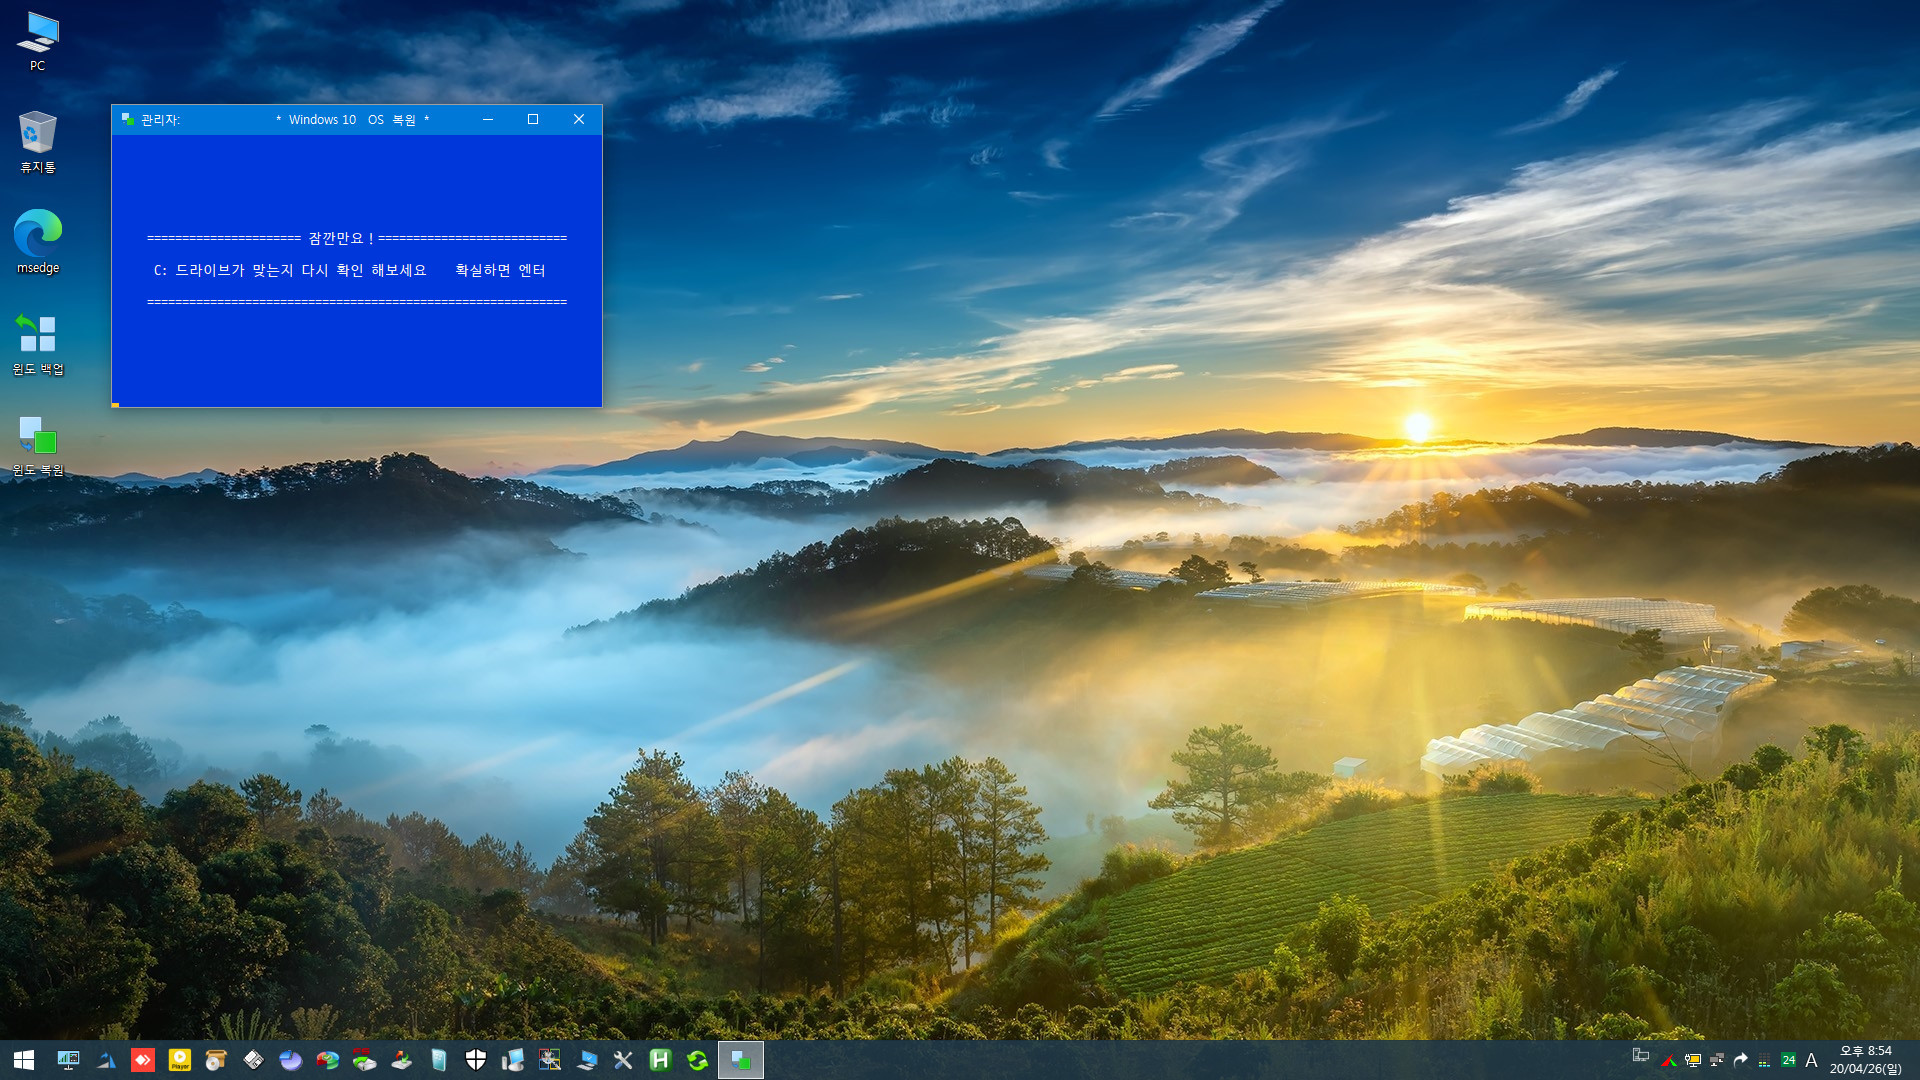Select the active OS 복원 taskbar button
Viewport: 1920px width, 1080px height.
click(741, 1060)
